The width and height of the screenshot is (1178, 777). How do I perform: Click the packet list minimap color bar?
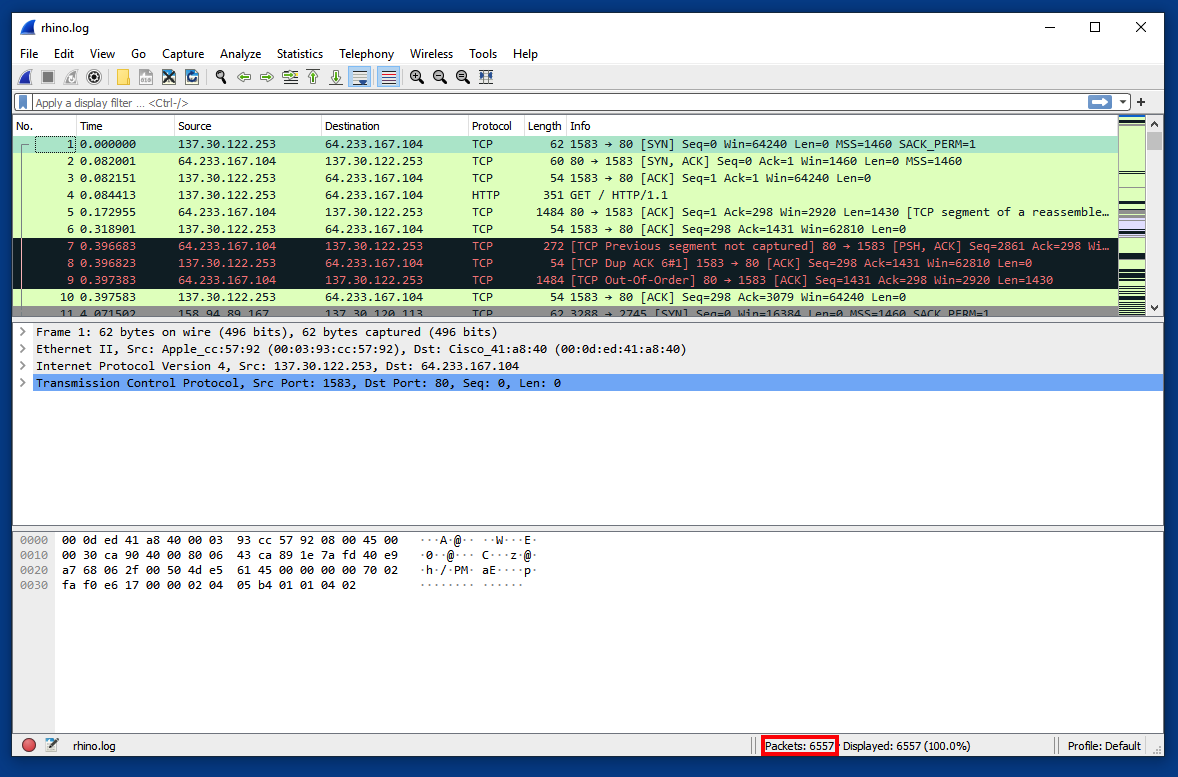pos(1131,214)
